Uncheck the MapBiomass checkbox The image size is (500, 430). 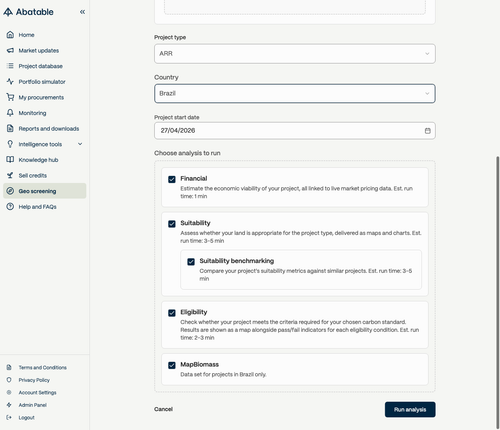tap(172, 365)
